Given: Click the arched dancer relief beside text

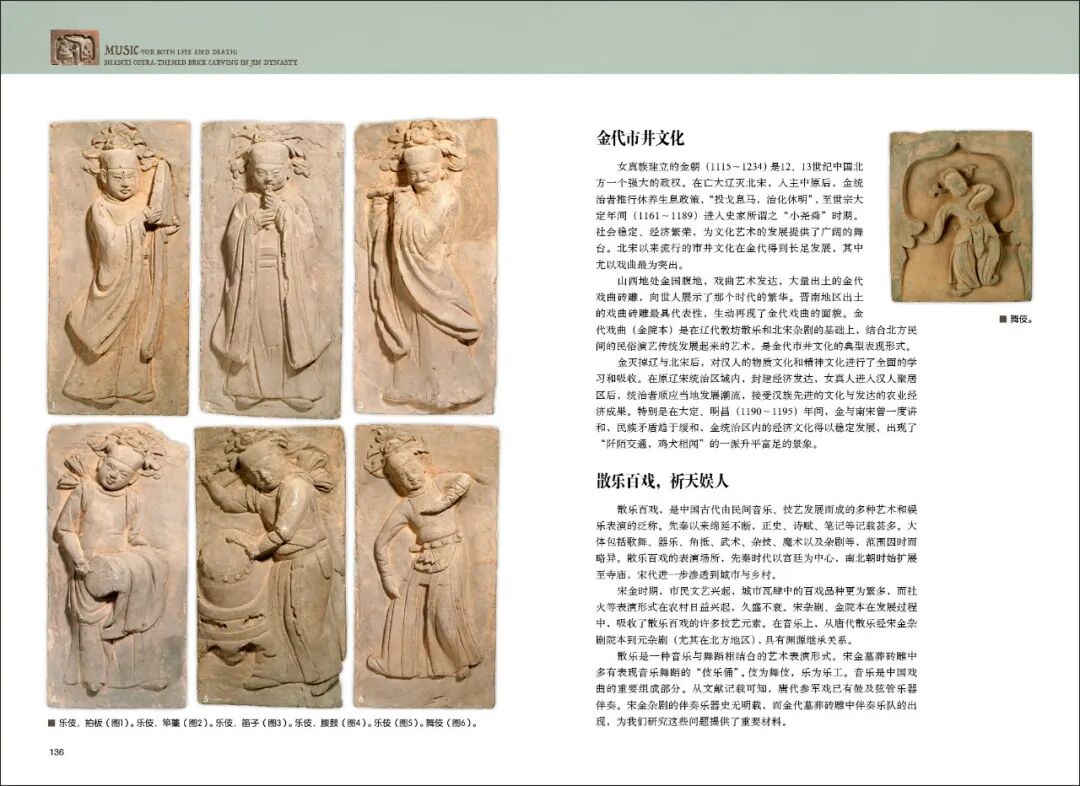Looking at the screenshot, I should tap(961, 216).
